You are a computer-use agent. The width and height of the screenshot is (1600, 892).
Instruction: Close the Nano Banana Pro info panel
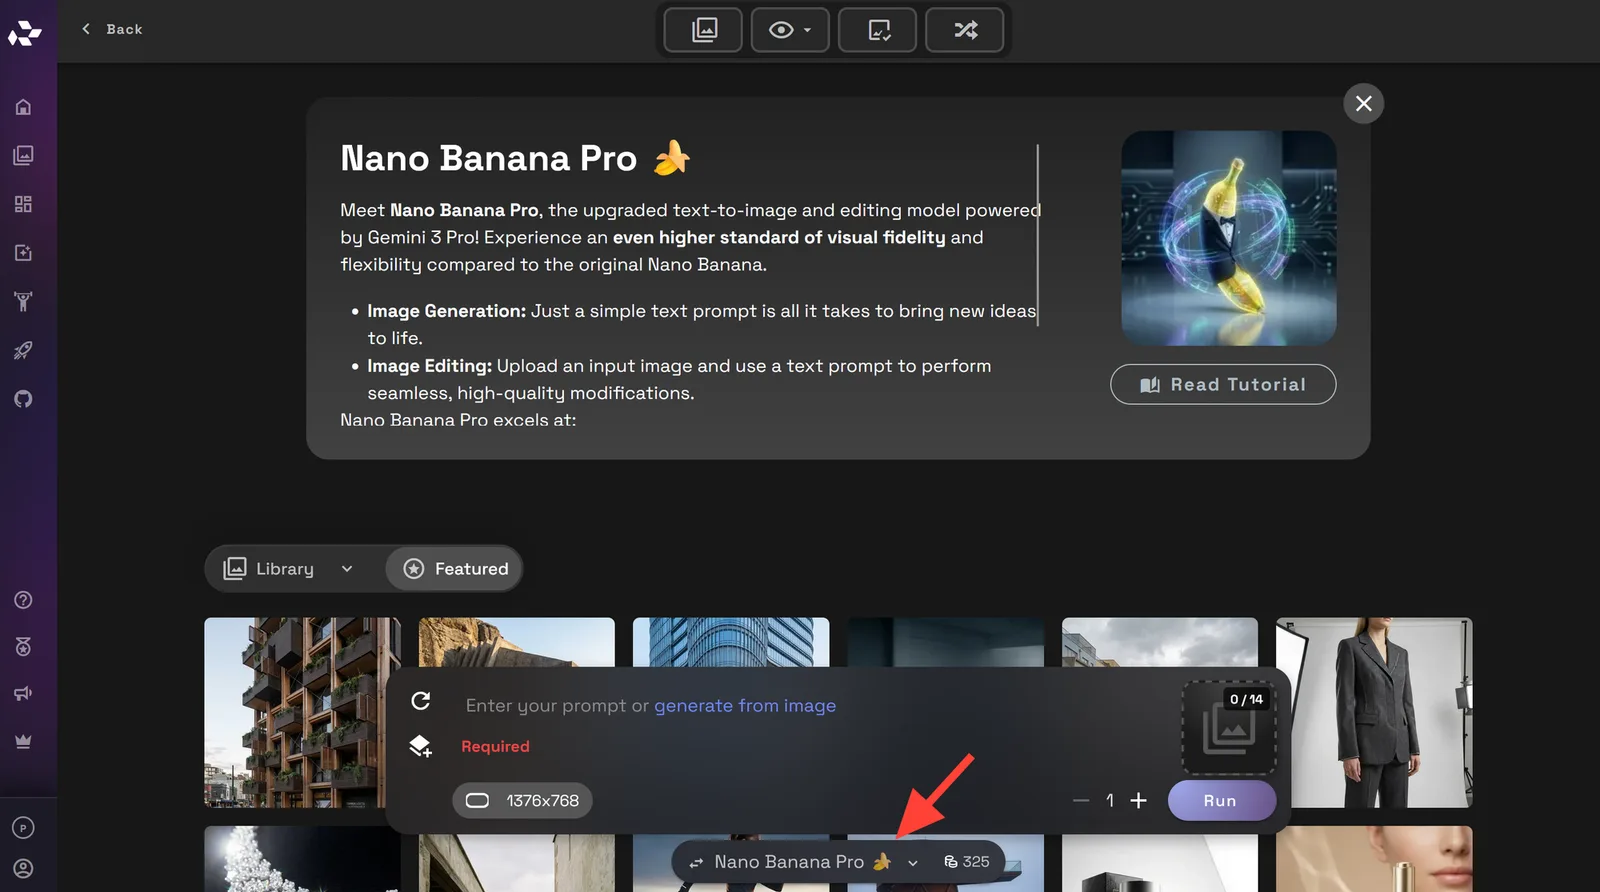(1364, 103)
